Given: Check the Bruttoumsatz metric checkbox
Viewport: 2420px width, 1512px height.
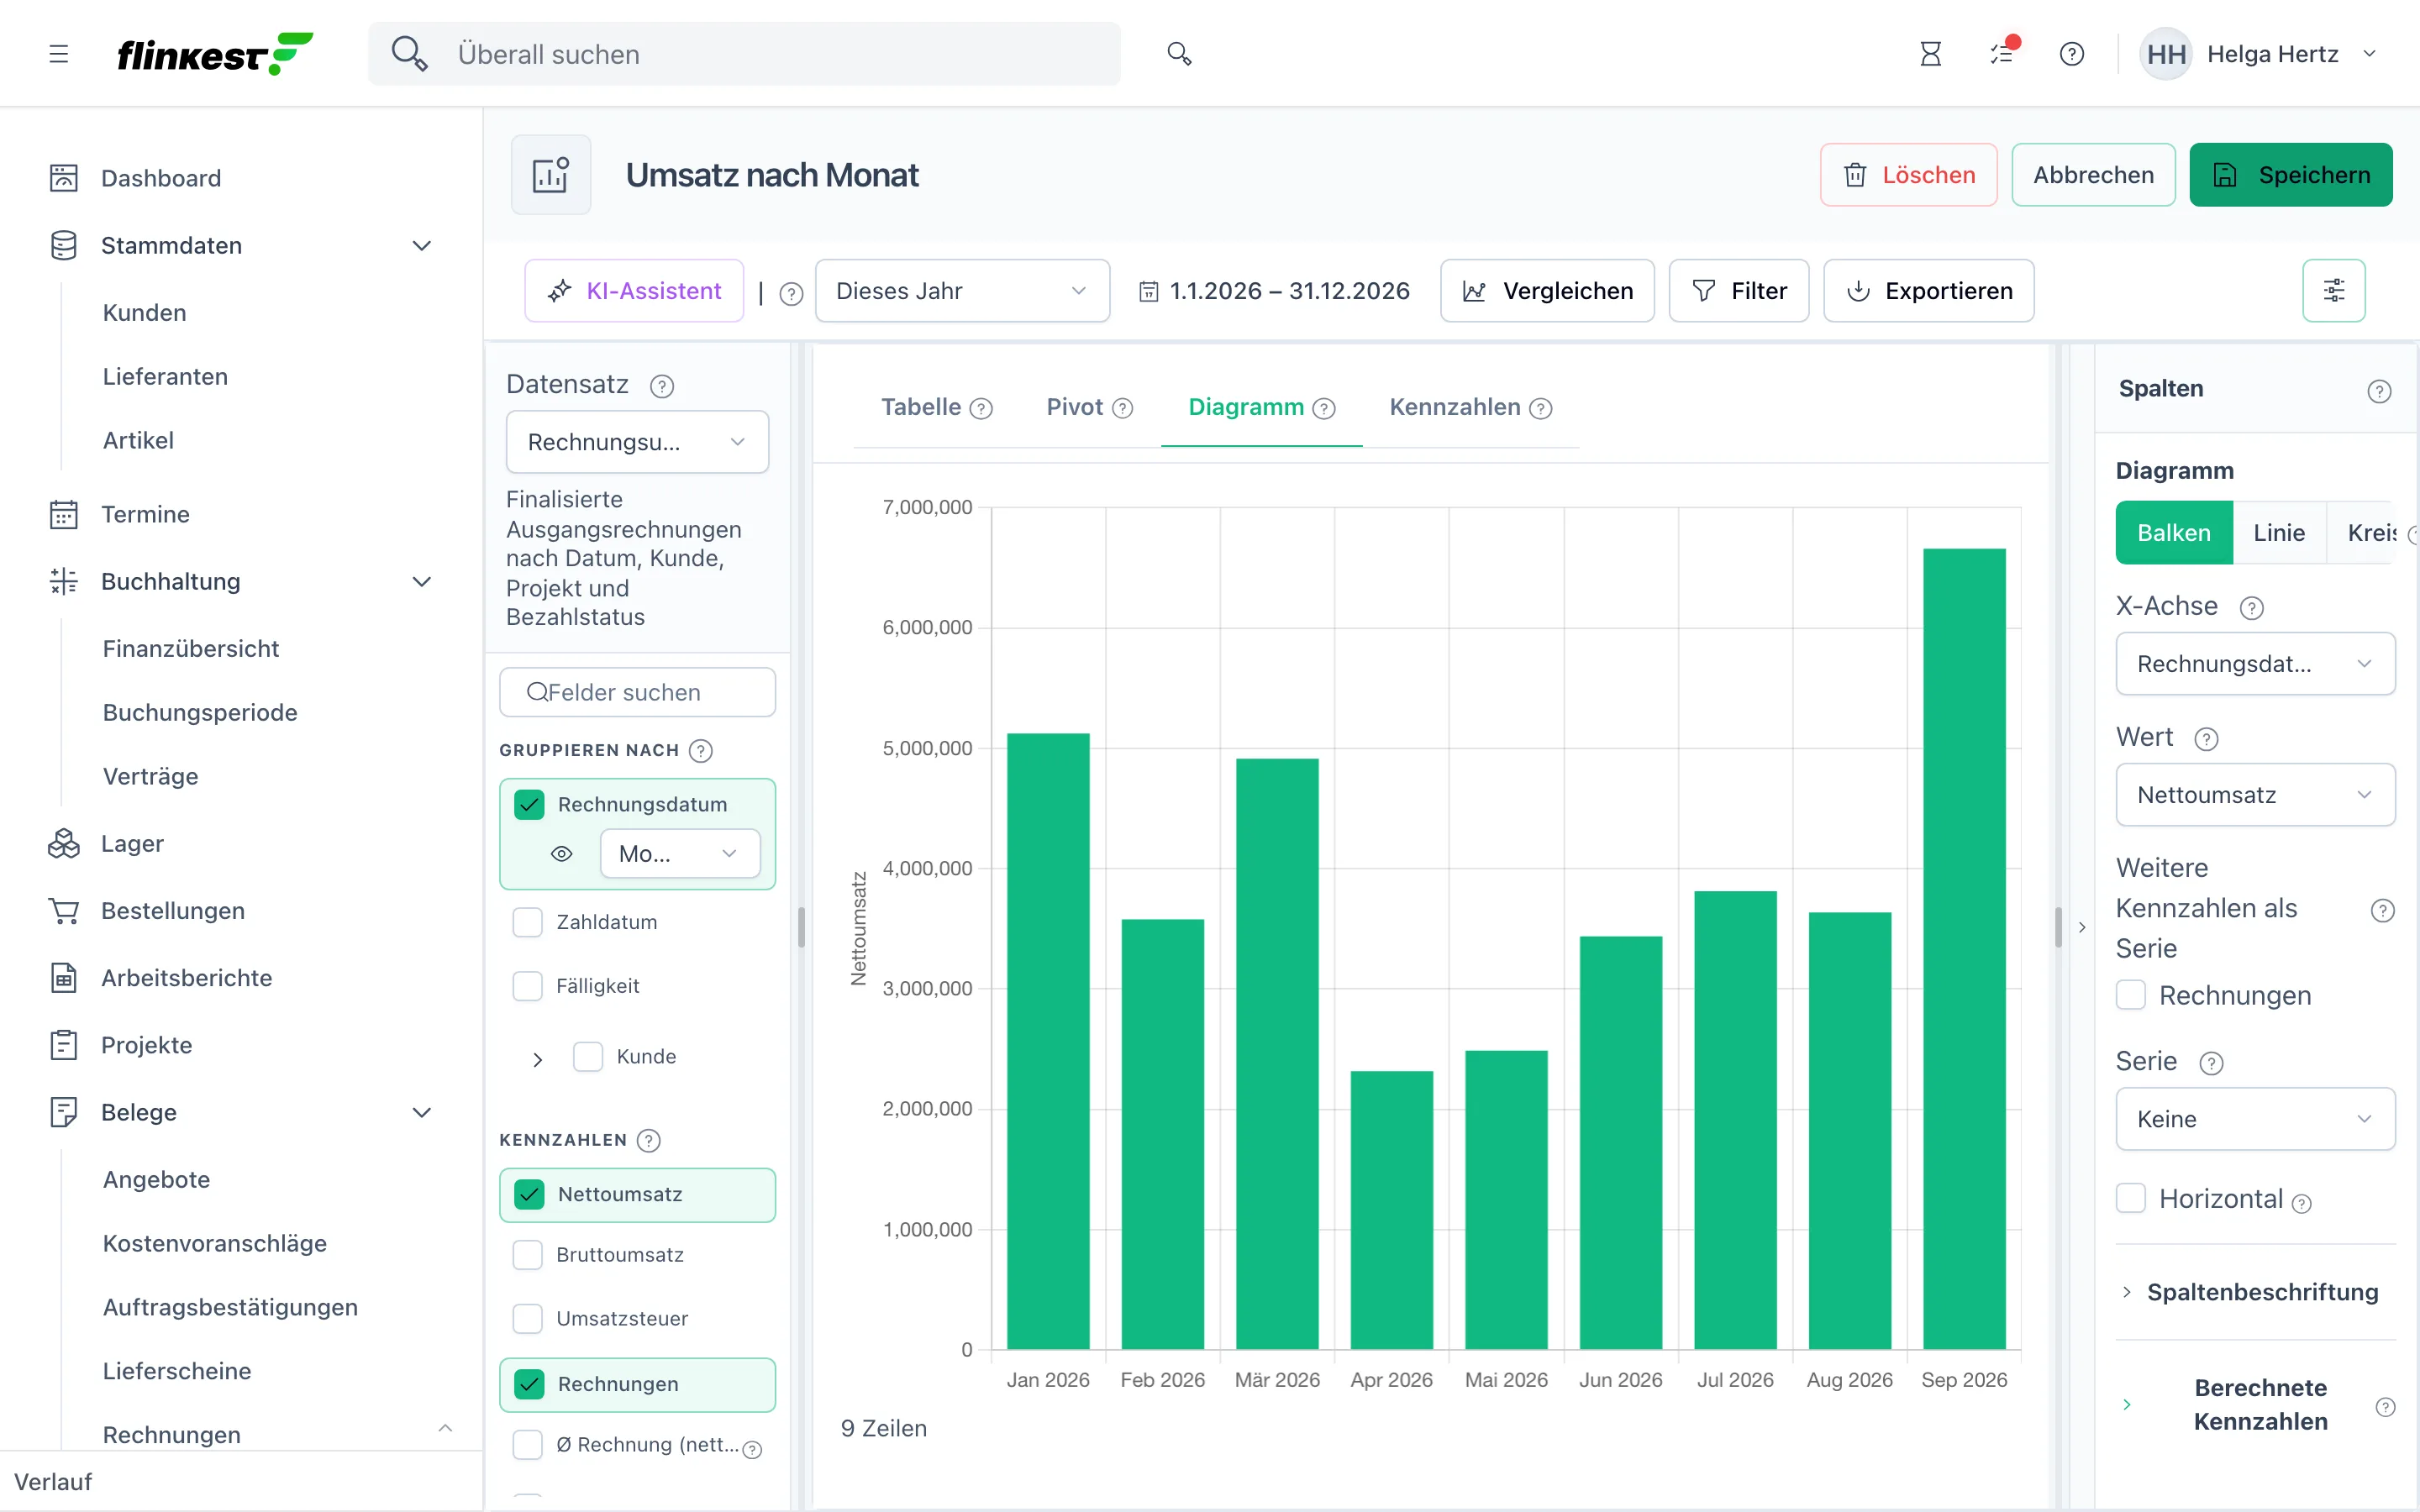Looking at the screenshot, I should pos(528,1255).
